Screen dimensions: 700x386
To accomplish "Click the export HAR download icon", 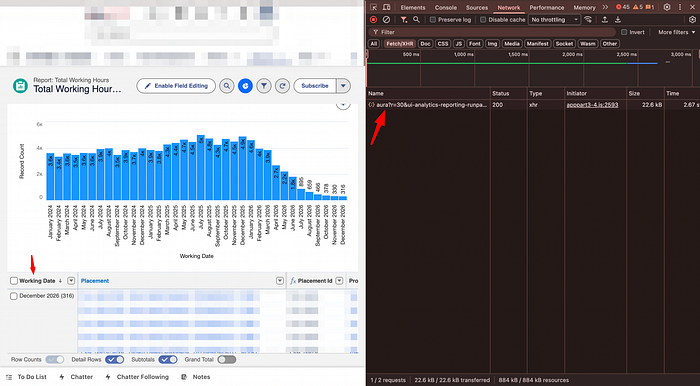I will tap(618, 20).
